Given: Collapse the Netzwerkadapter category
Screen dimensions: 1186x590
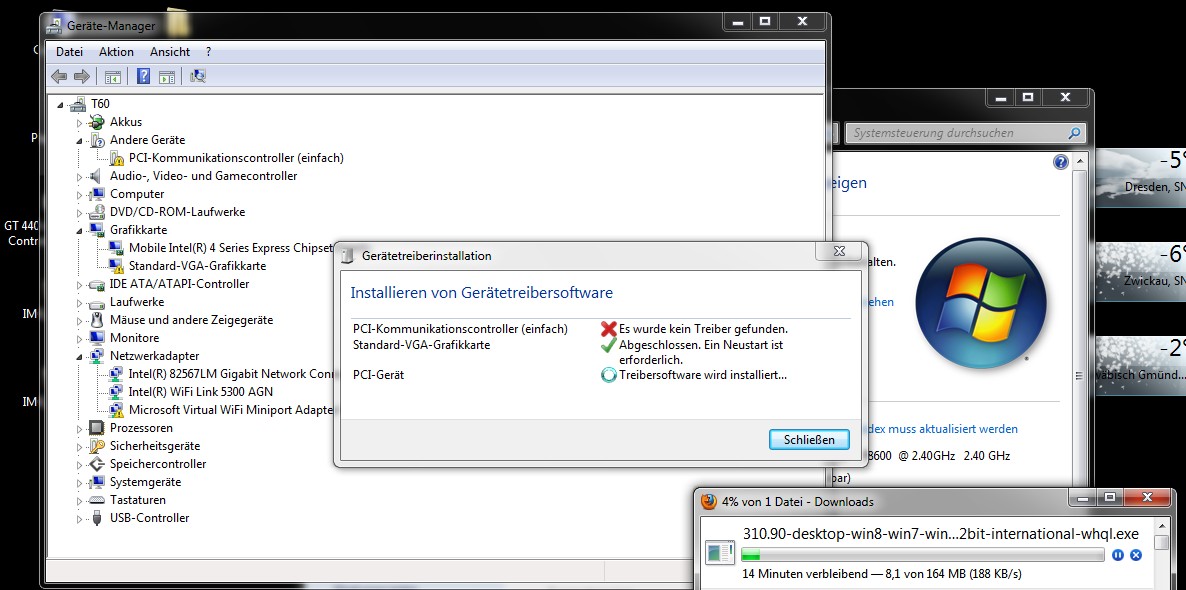Looking at the screenshot, I should point(79,356).
